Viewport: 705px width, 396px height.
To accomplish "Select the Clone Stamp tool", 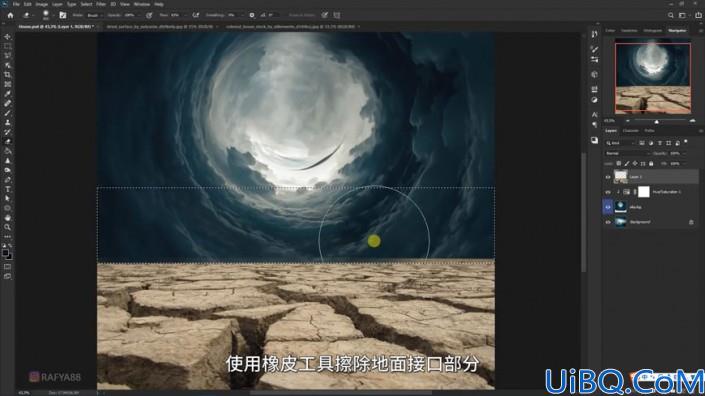I will 8,122.
